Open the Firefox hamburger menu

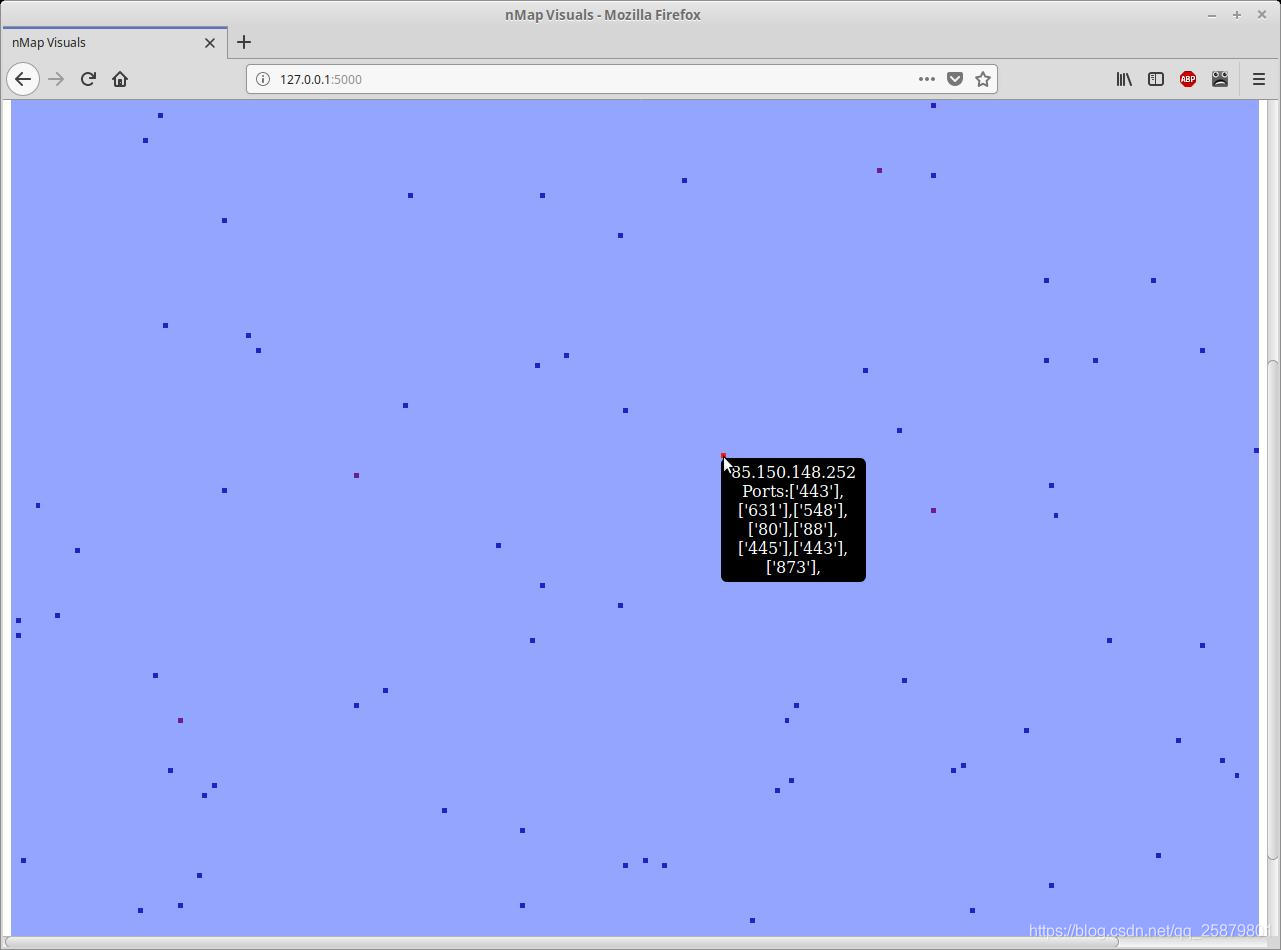pos(1259,79)
